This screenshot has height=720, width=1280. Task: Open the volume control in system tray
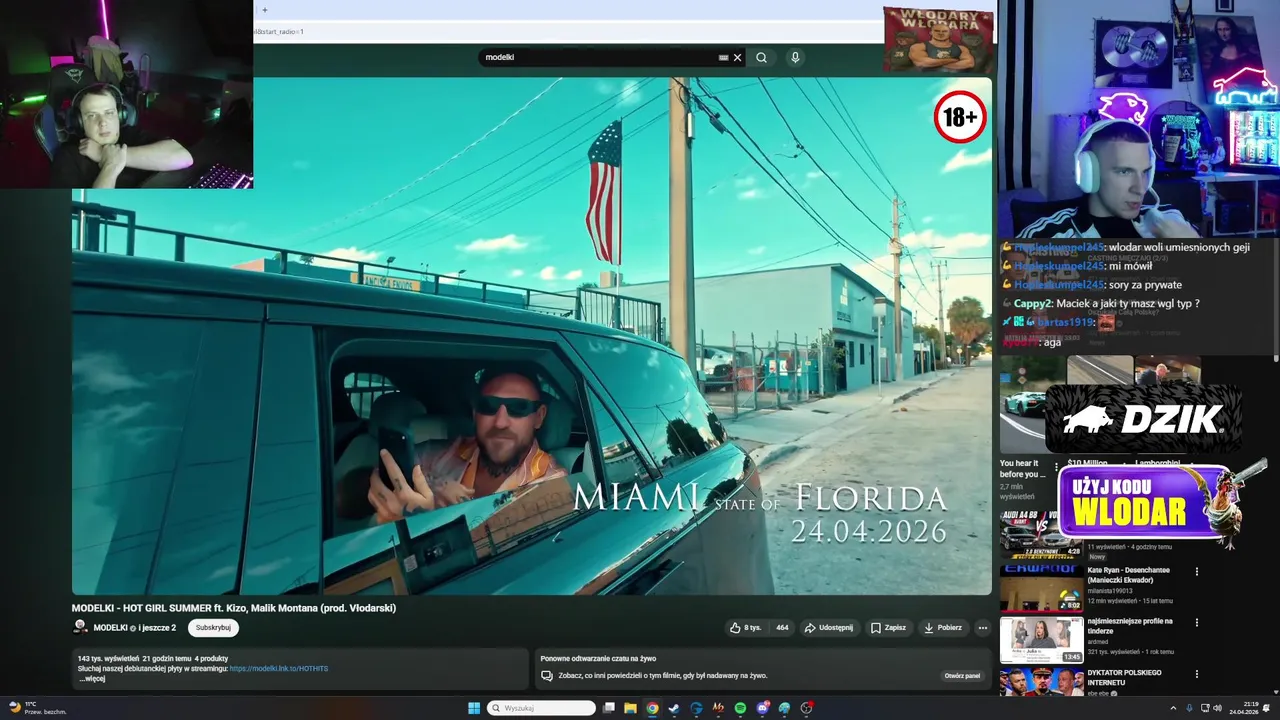(x=1217, y=708)
